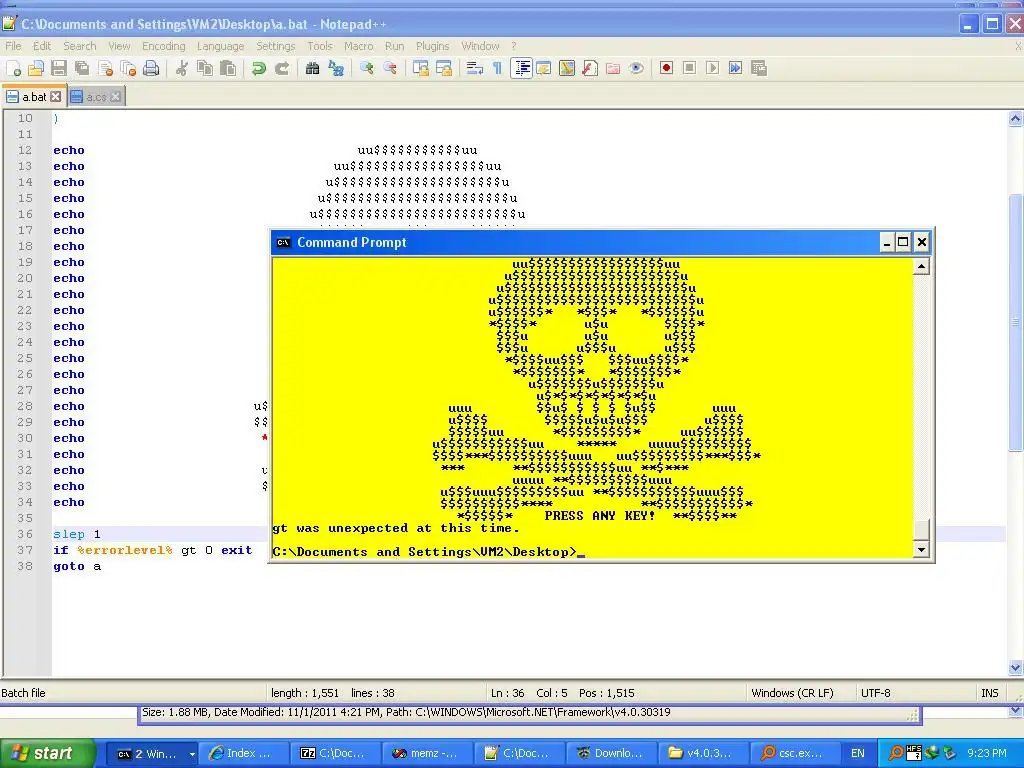Click the Close All toolbar icon

[x=128, y=68]
